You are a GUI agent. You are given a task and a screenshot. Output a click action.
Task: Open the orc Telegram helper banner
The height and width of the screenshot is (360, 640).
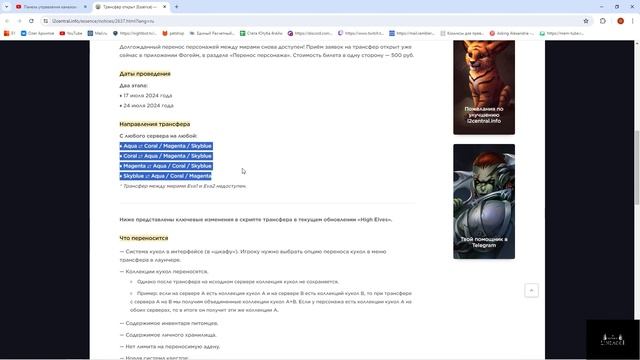pyautogui.click(x=484, y=201)
